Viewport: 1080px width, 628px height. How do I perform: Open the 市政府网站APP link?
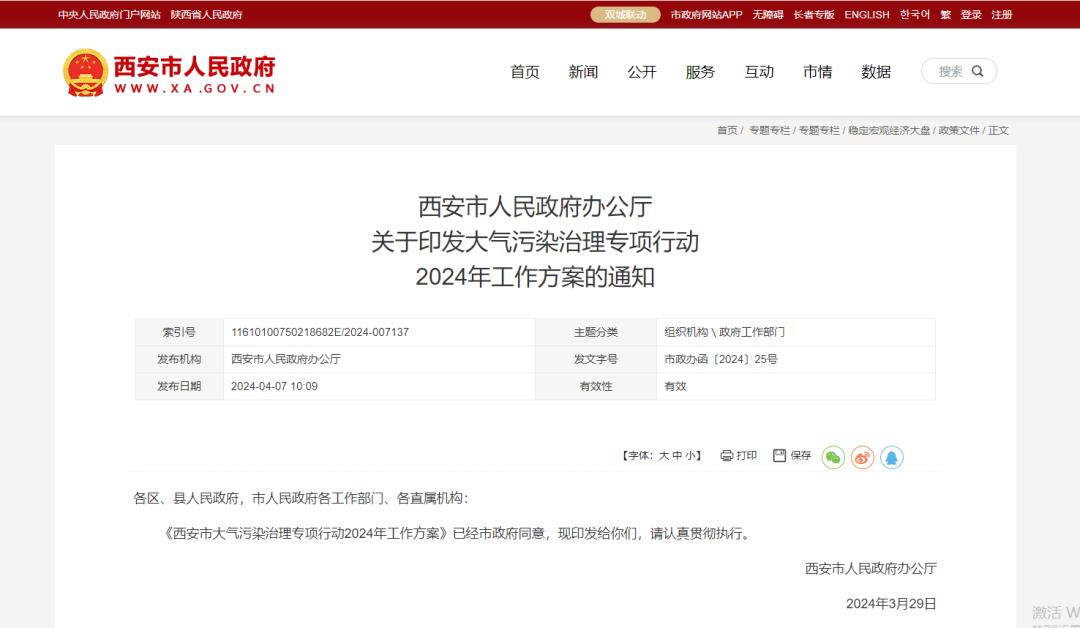coord(707,14)
